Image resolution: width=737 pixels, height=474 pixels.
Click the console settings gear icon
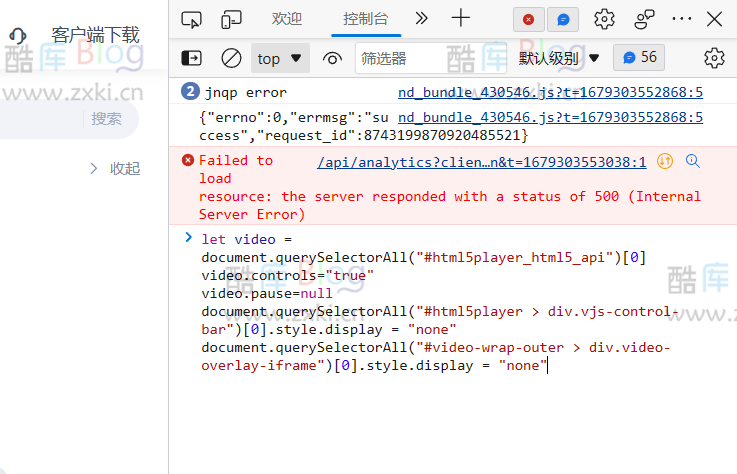point(713,58)
